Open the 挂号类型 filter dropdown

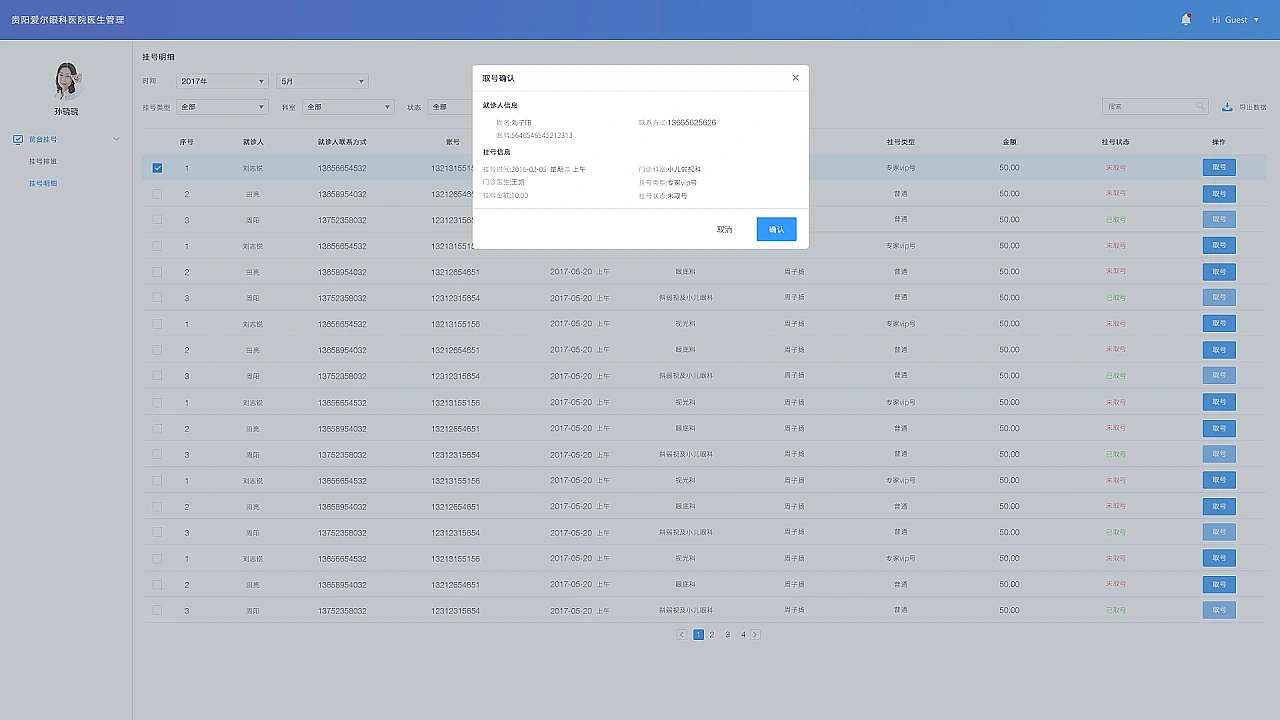click(222, 106)
